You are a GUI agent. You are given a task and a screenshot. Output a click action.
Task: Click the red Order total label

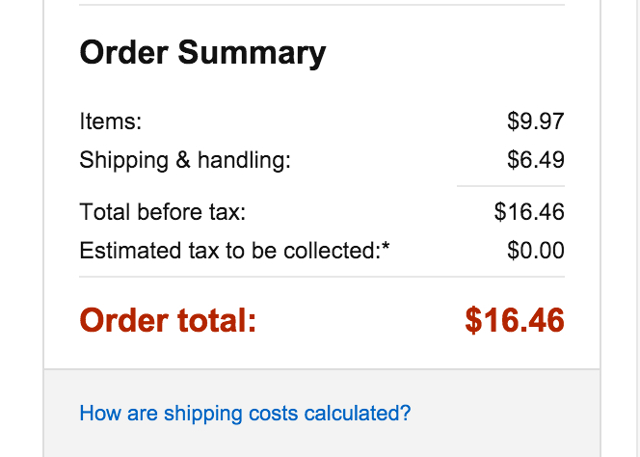(168, 320)
